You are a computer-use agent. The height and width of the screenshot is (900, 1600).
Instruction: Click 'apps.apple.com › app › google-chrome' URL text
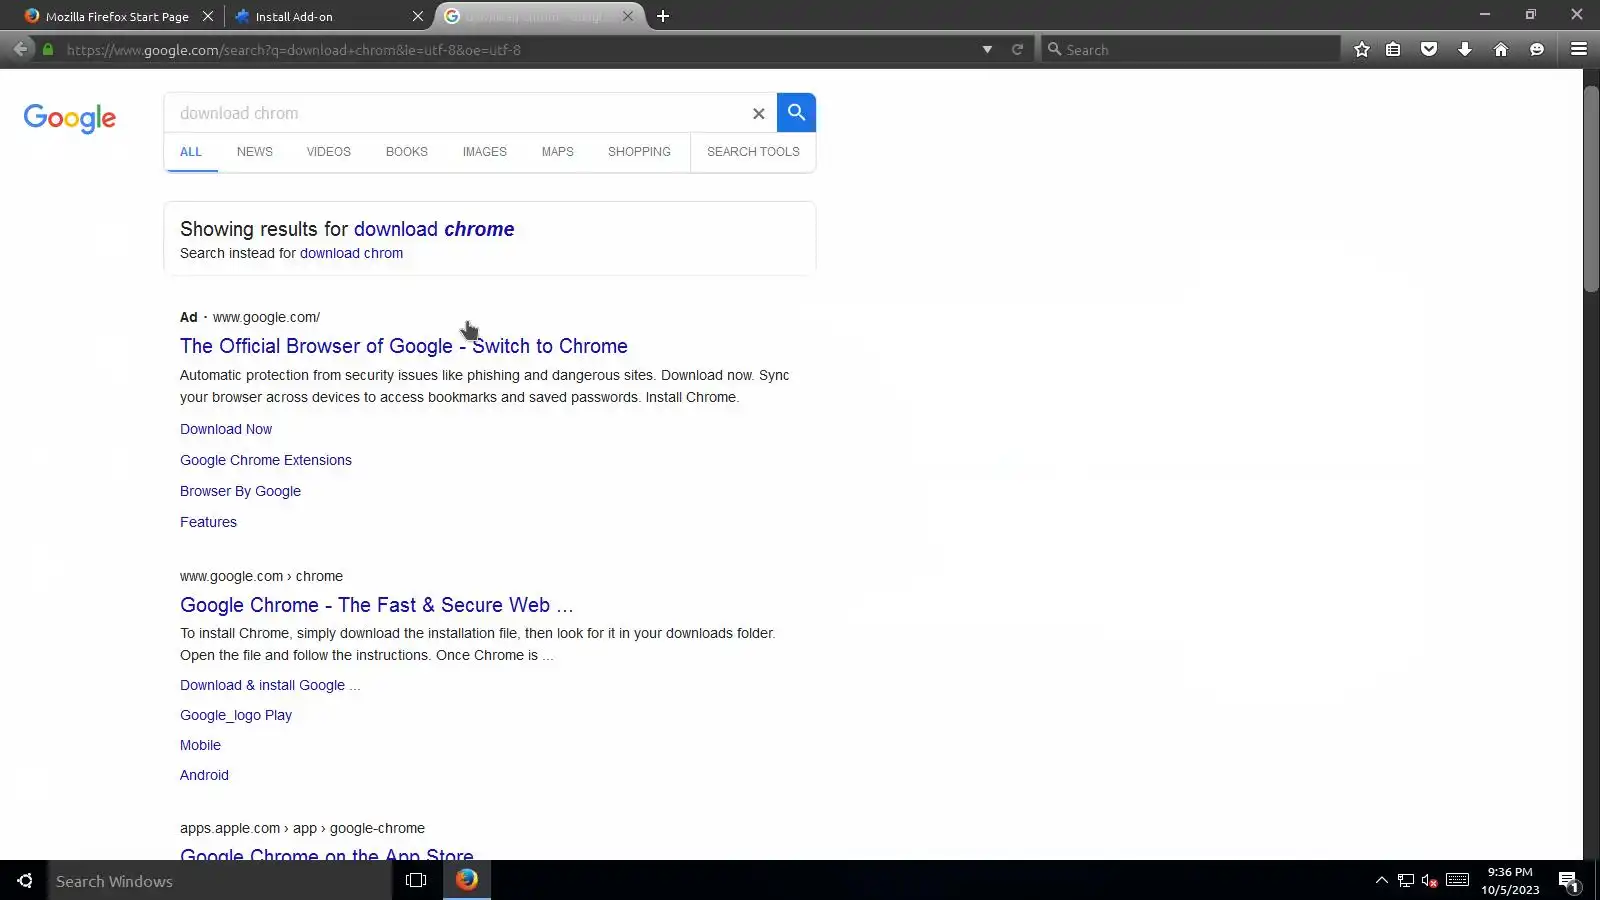302,828
